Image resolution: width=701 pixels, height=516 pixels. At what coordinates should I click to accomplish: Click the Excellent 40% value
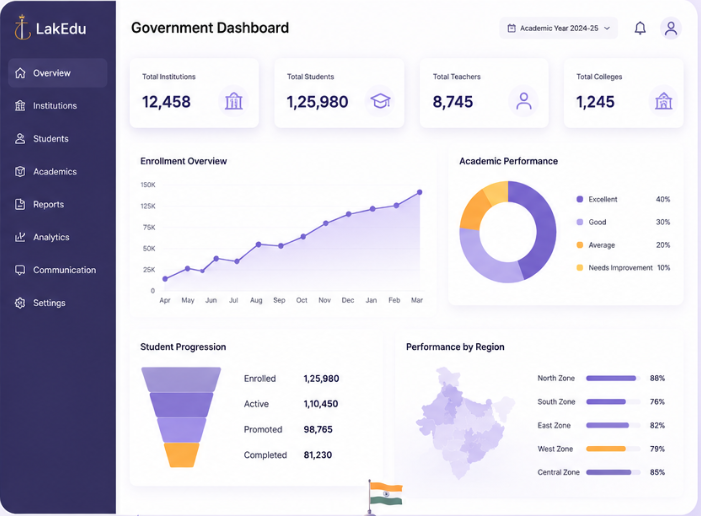663,199
